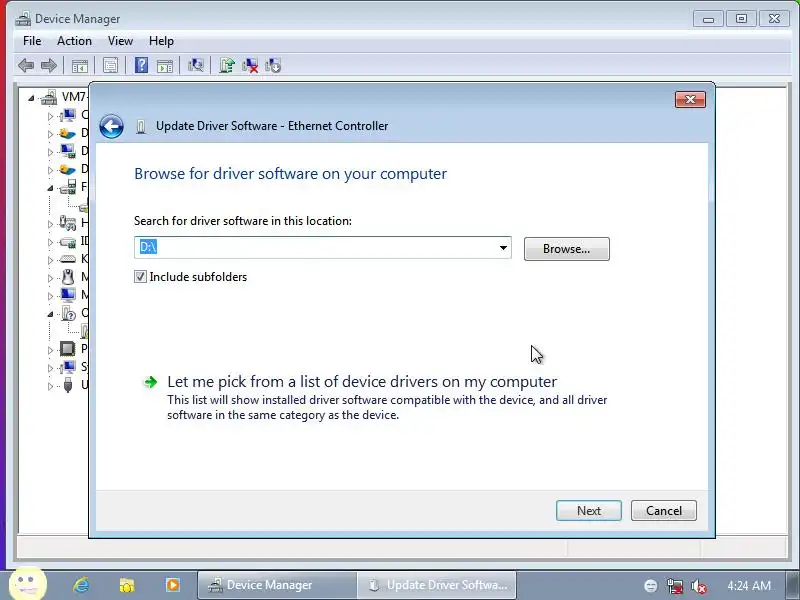Click the Start button orb

click(x=28, y=583)
